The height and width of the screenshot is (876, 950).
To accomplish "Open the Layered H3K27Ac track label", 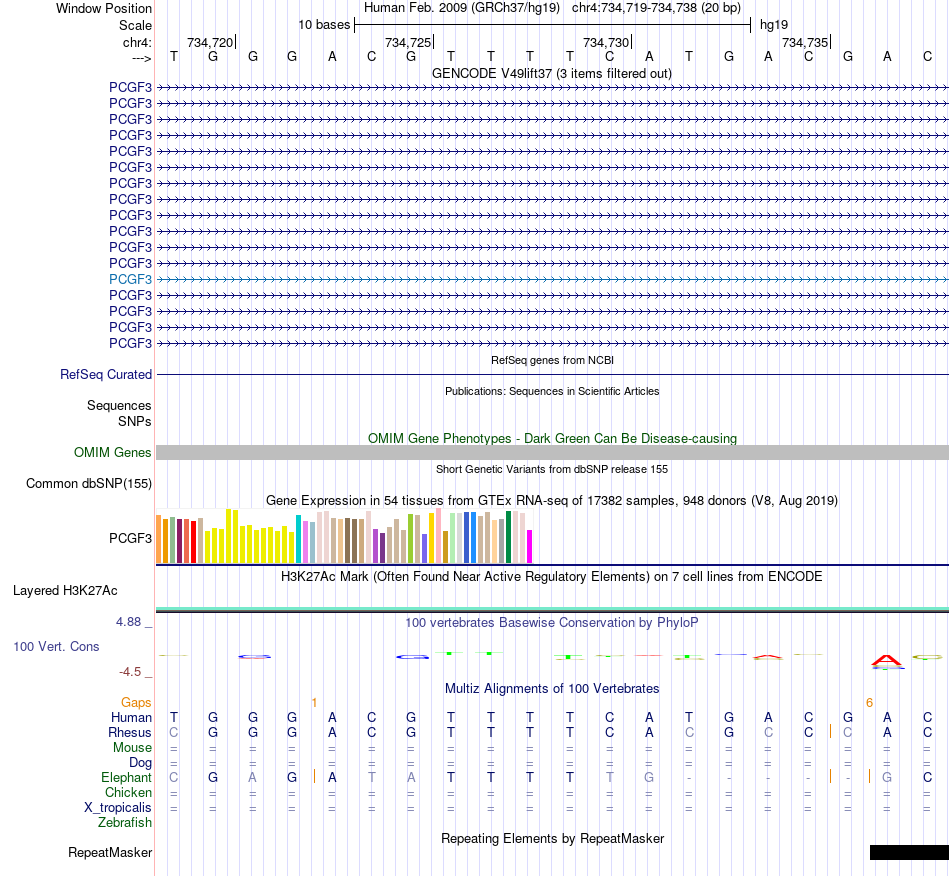I will (65, 591).
